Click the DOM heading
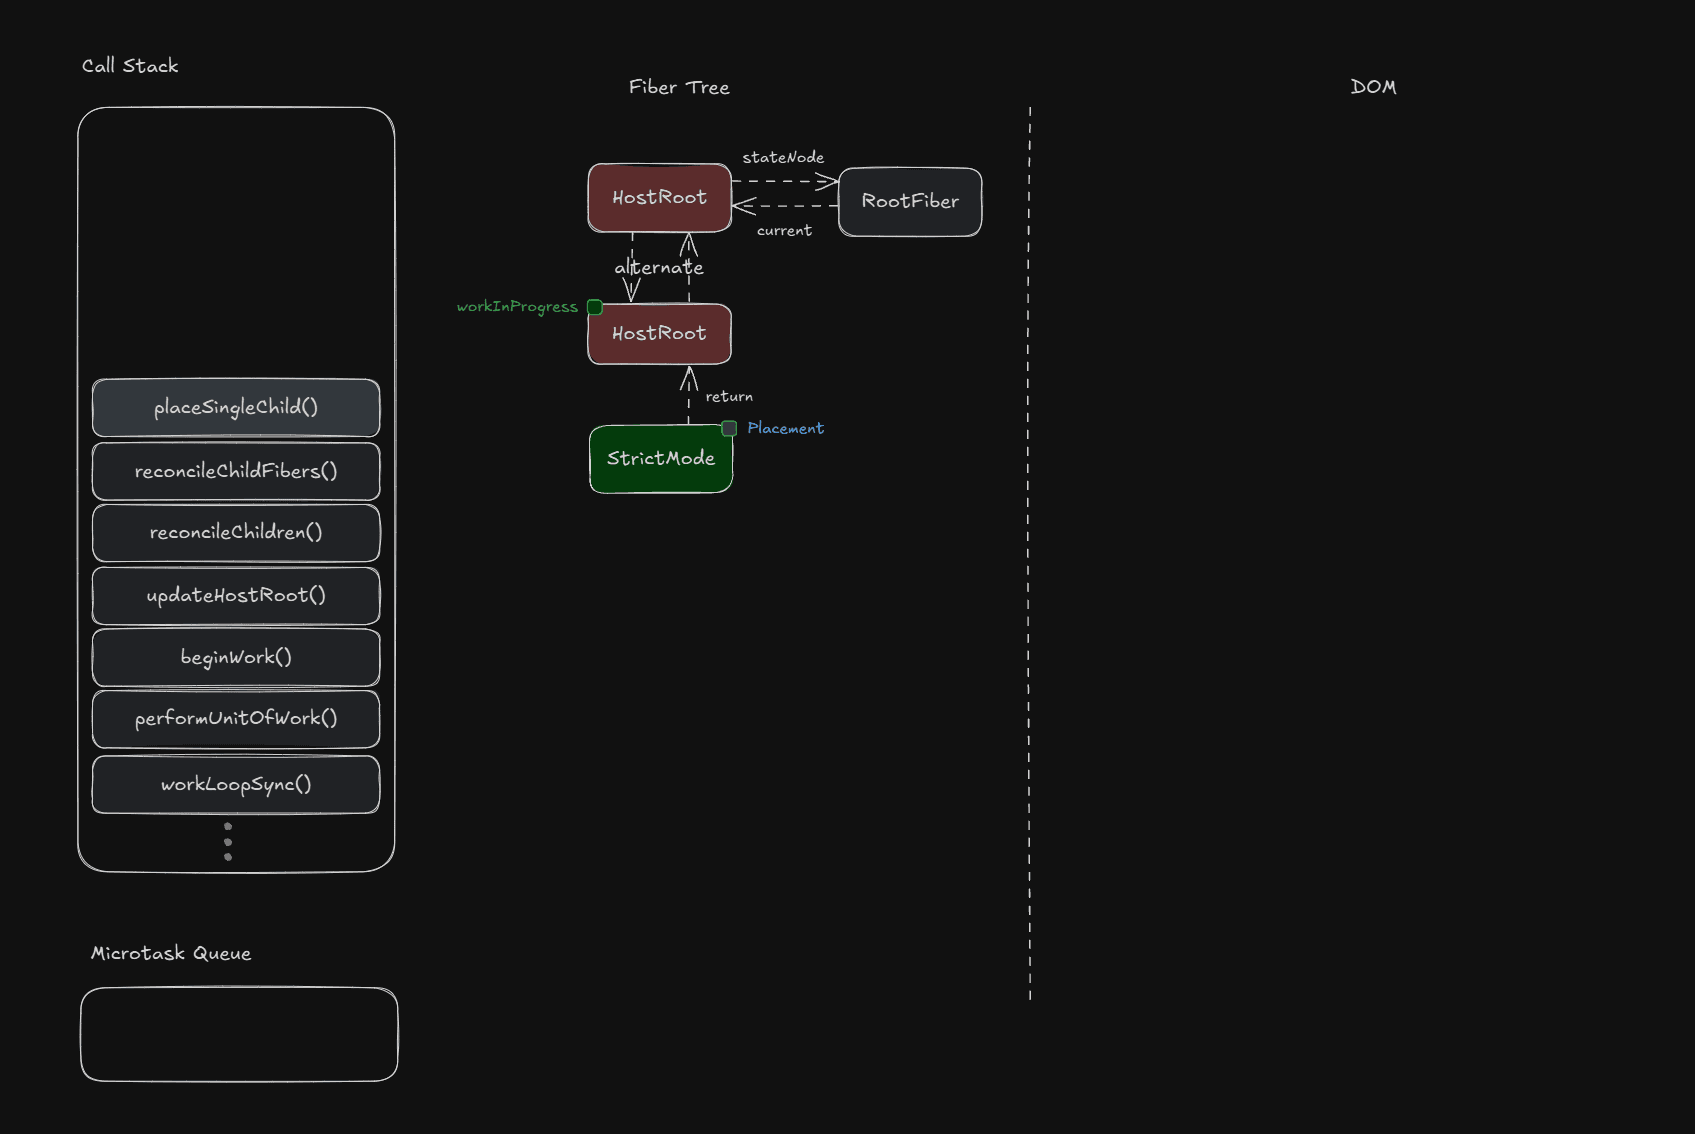This screenshot has width=1695, height=1134. [x=1373, y=87]
